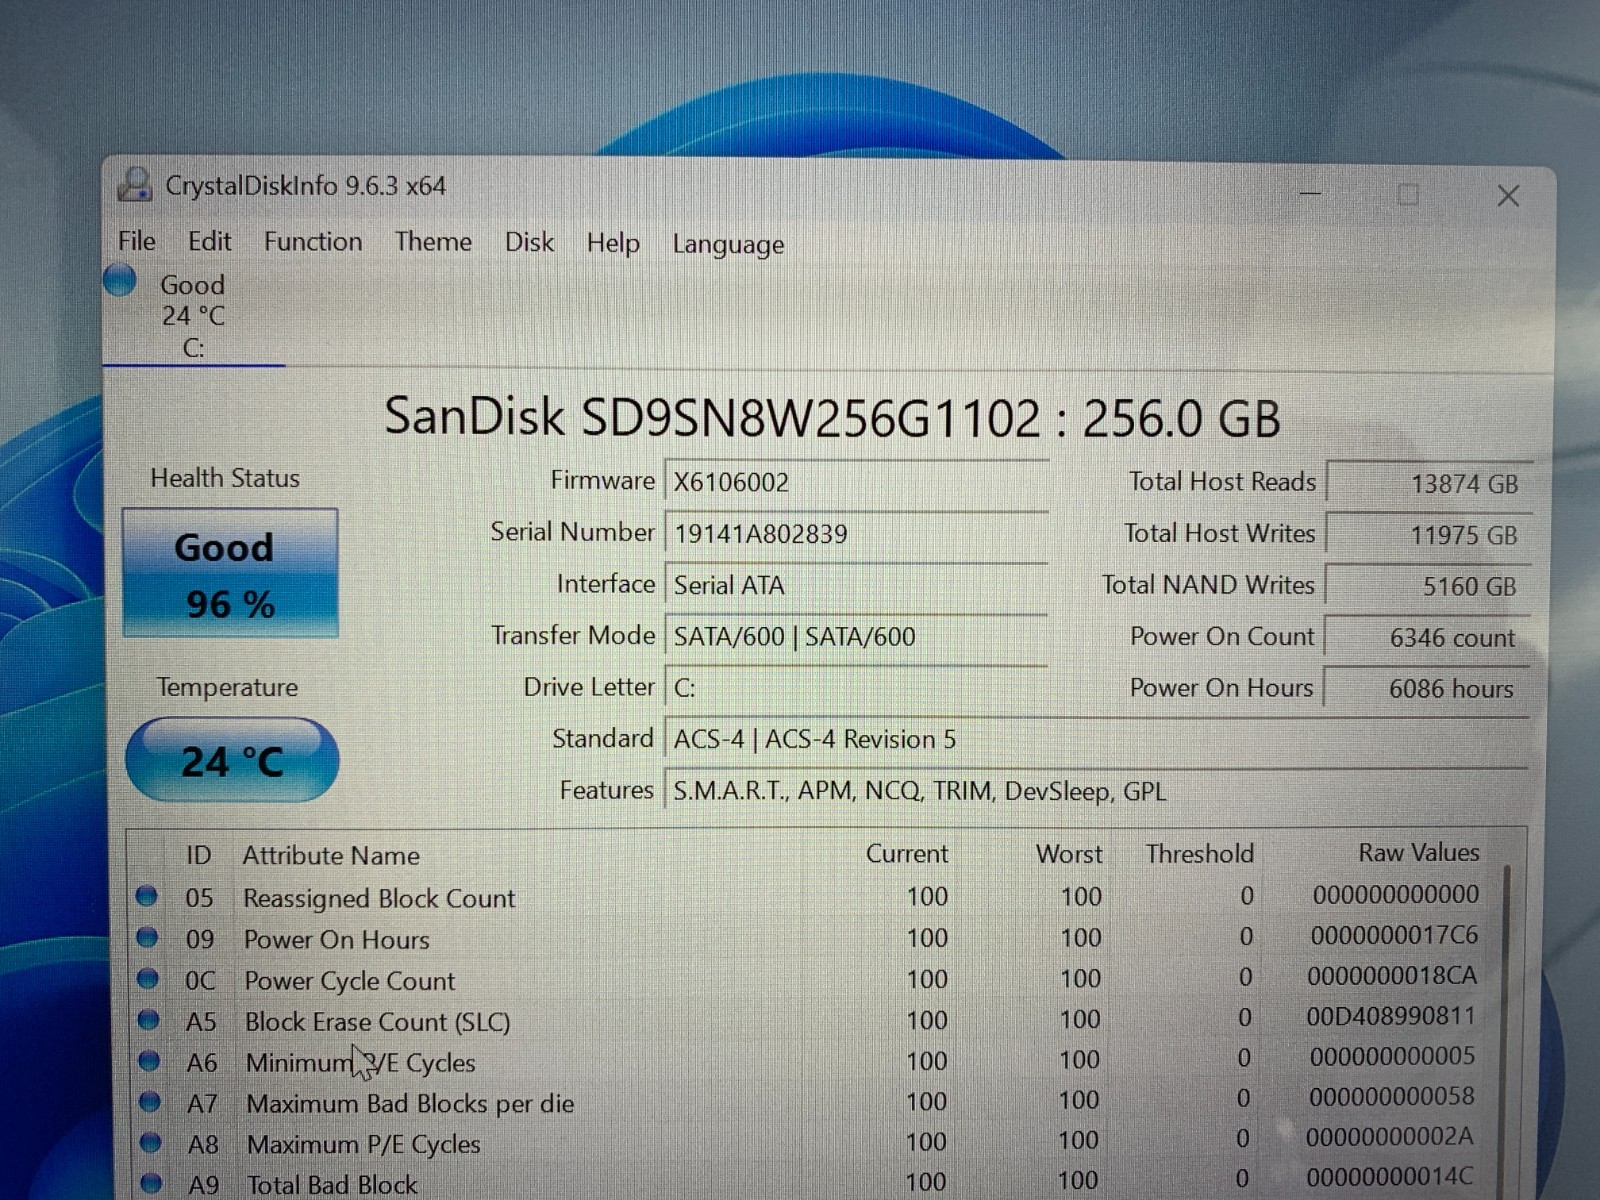Click status dot for Minimum P/E Cycles row

(150, 1061)
